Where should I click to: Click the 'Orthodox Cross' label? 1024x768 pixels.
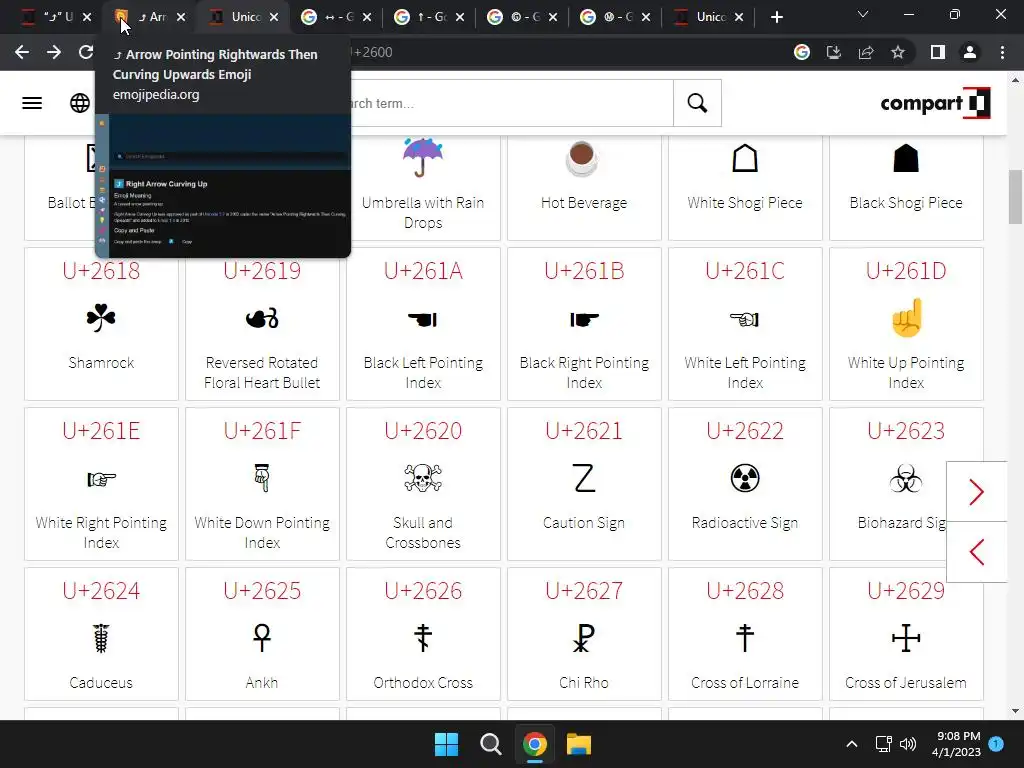(423, 682)
